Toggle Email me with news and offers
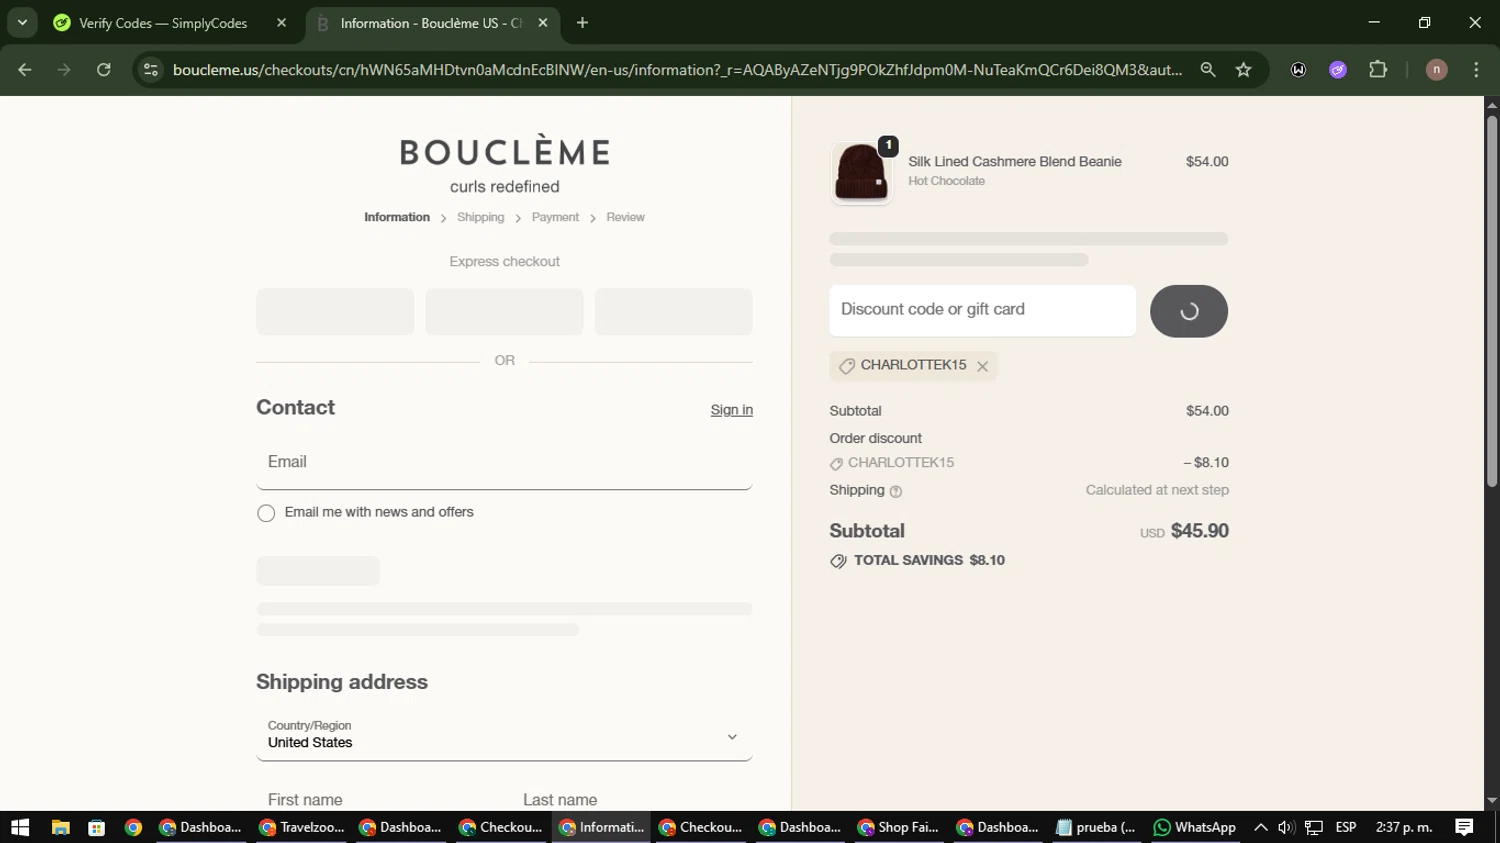The image size is (1500, 843). (x=266, y=513)
